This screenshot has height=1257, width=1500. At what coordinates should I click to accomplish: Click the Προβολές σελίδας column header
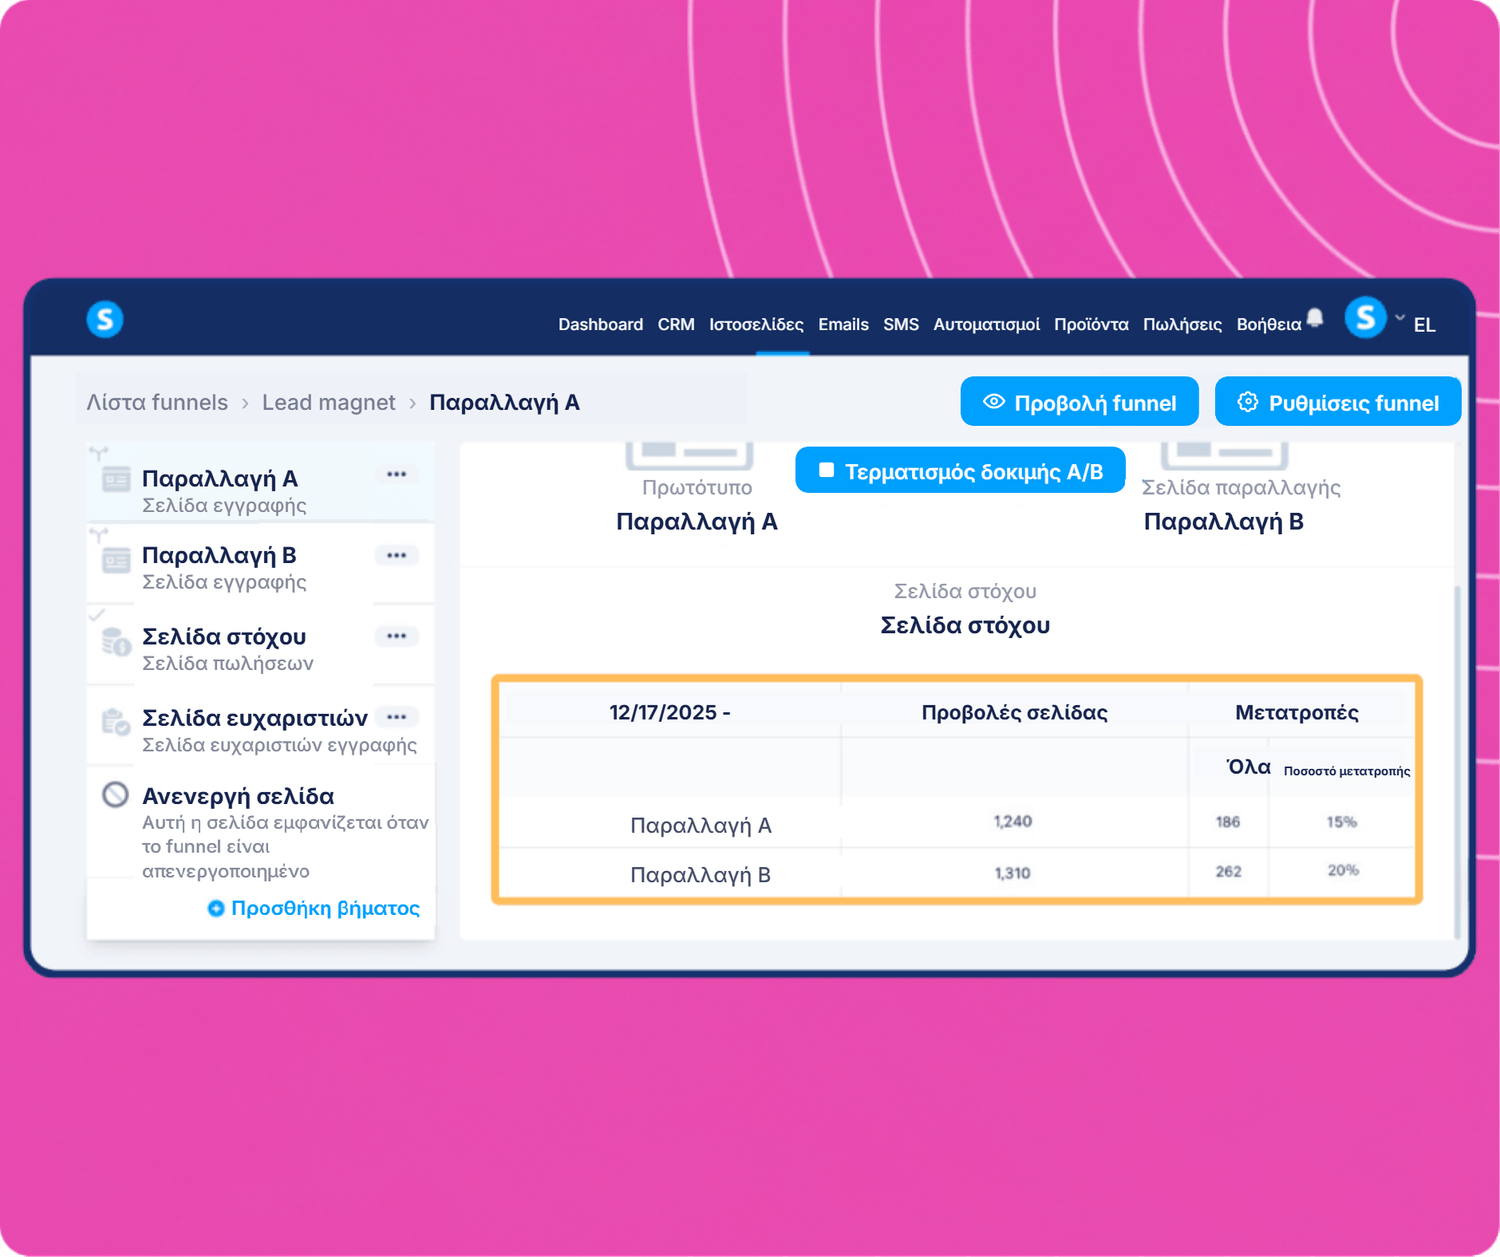pos(1014,712)
